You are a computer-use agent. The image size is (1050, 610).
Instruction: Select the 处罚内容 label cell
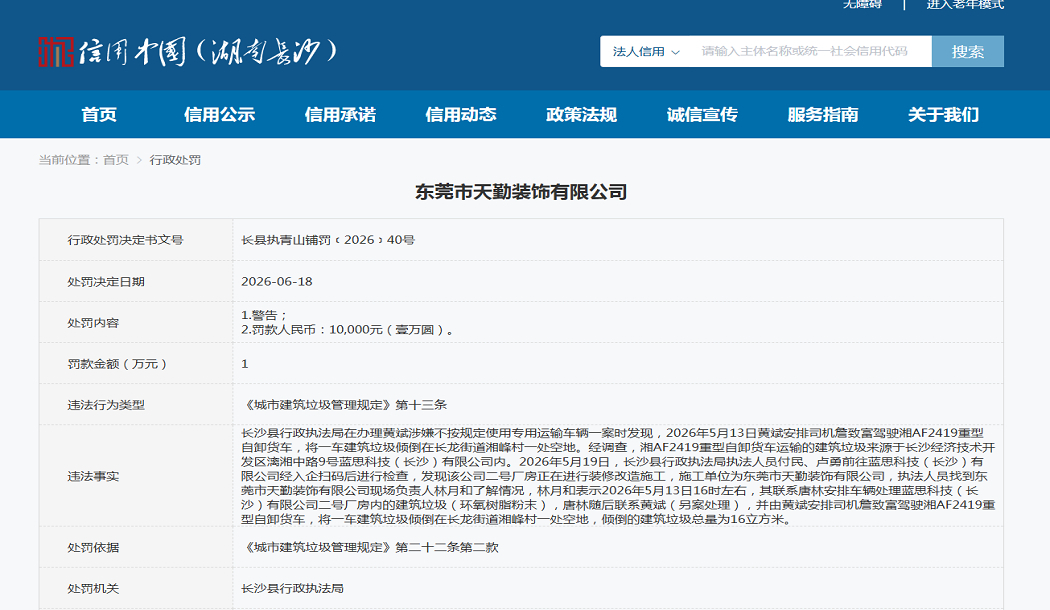[136, 322]
